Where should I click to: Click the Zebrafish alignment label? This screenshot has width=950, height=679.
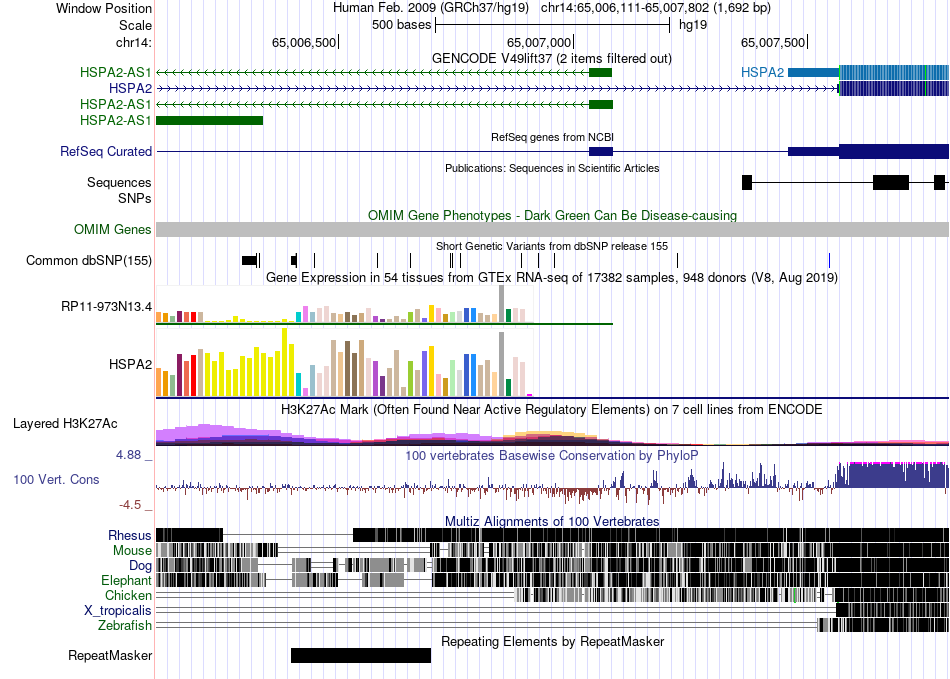[125, 626]
